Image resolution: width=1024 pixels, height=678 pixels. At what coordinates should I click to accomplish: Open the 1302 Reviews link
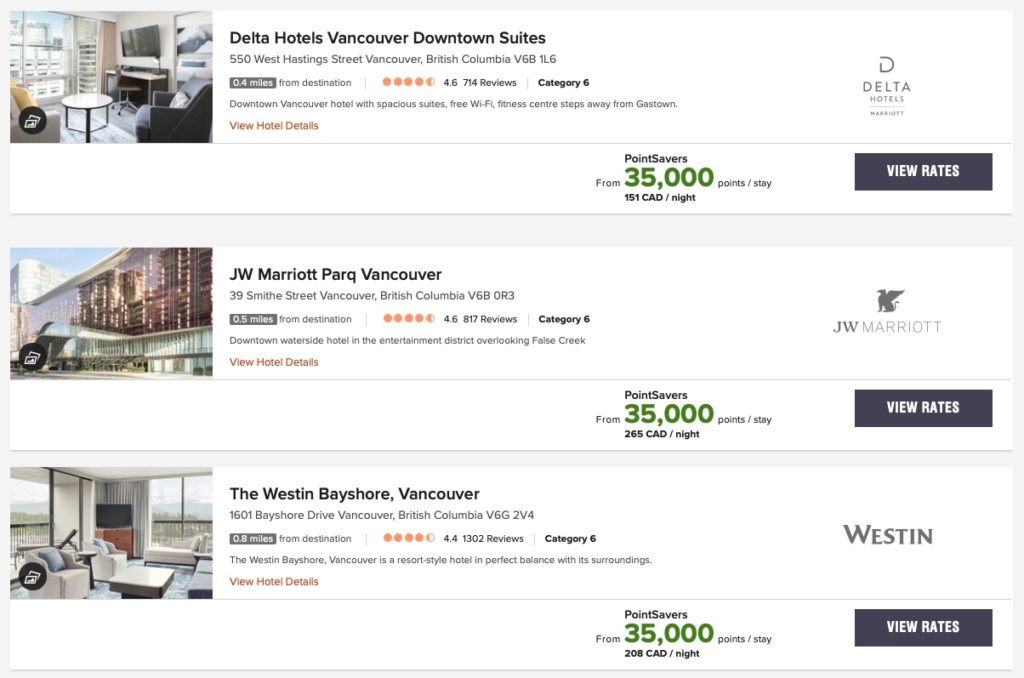click(x=492, y=539)
